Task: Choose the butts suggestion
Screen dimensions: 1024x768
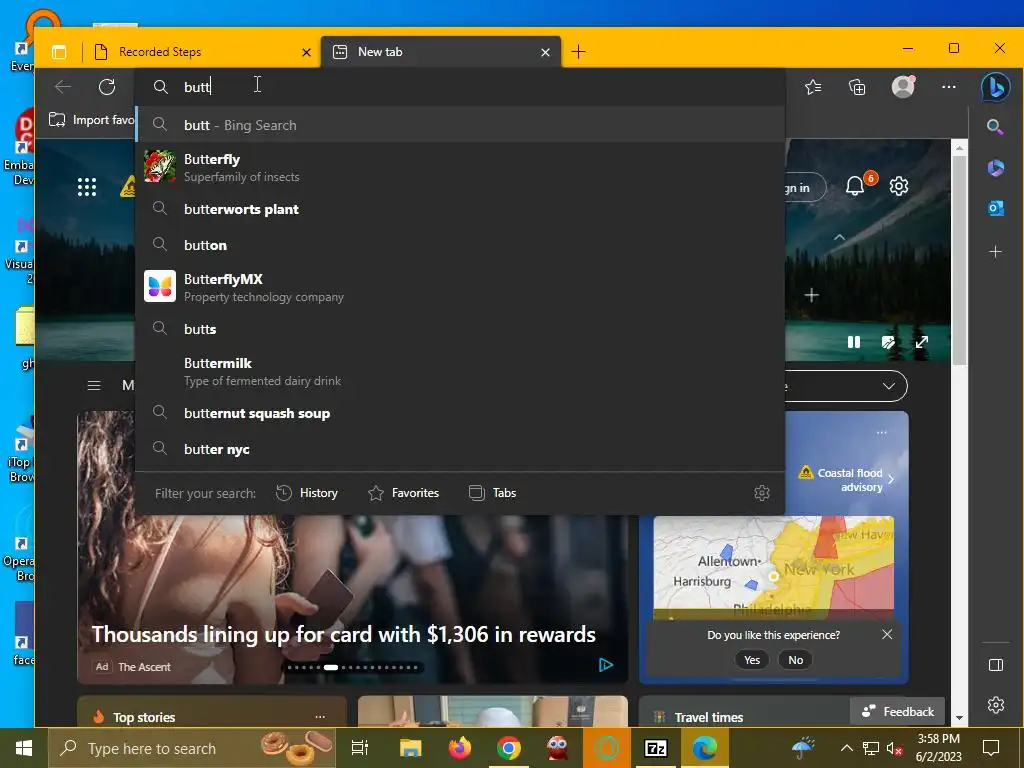Action: point(460,329)
